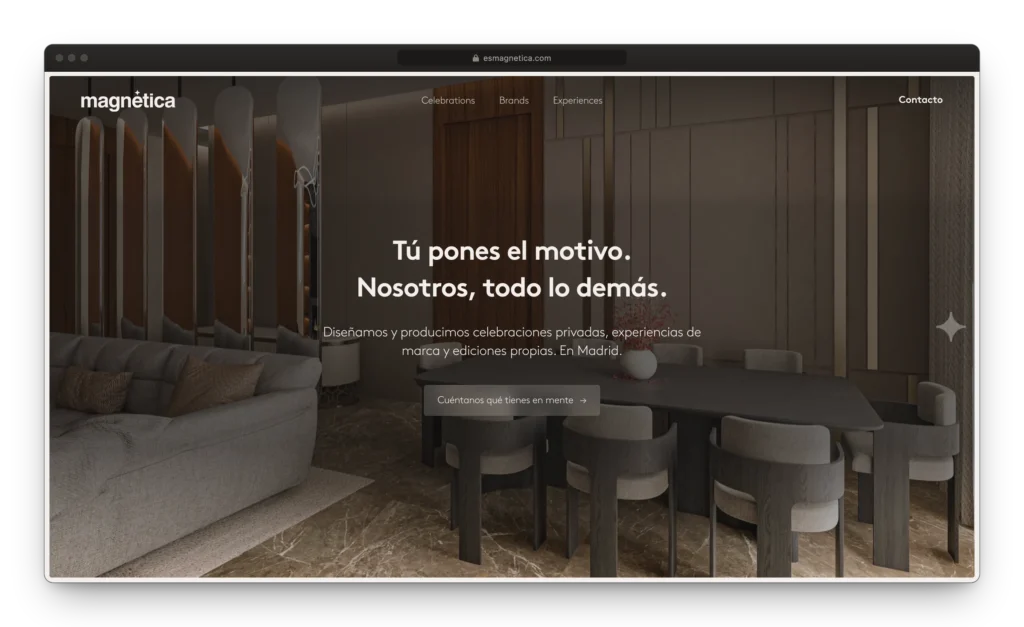This screenshot has height=627, width=1024.
Task: Click the magnética logo
Action: tap(128, 101)
